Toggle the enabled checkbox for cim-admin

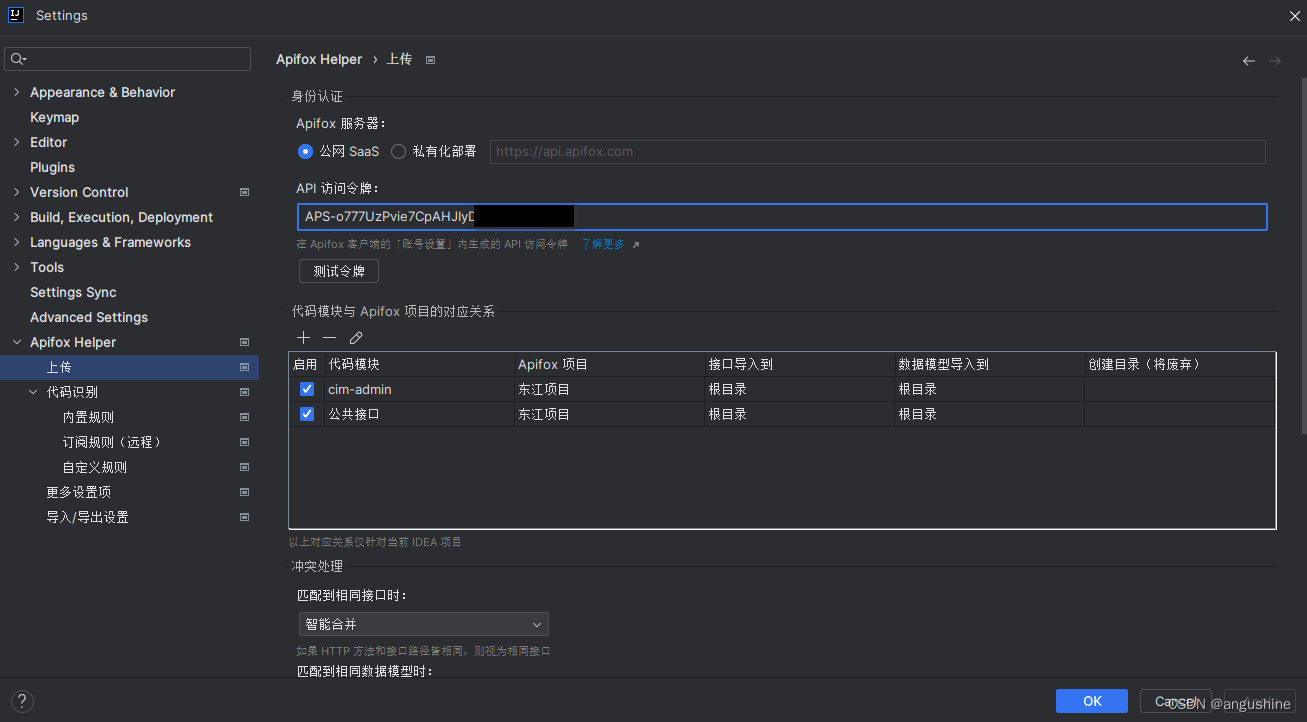click(x=307, y=389)
